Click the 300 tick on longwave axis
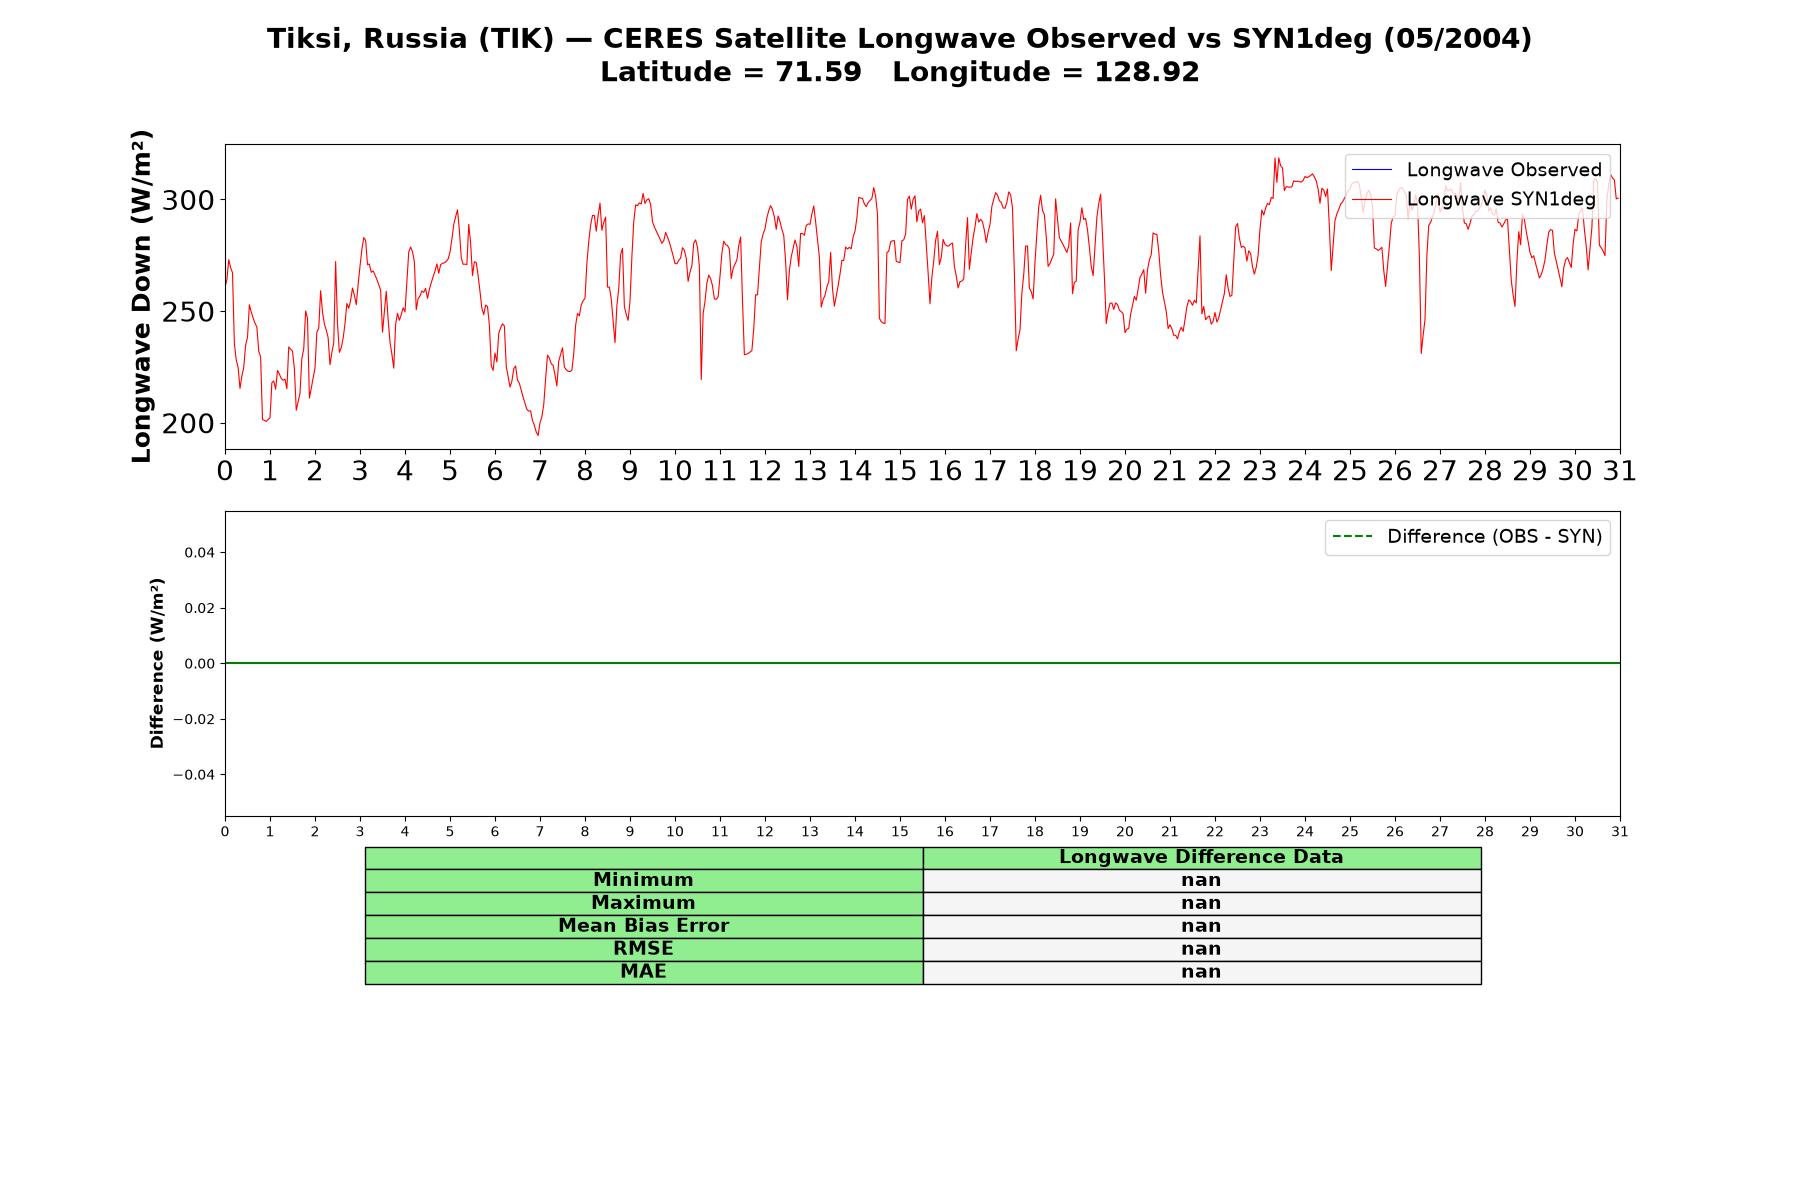Viewport: 1800px width, 1200px height. [x=188, y=201]
